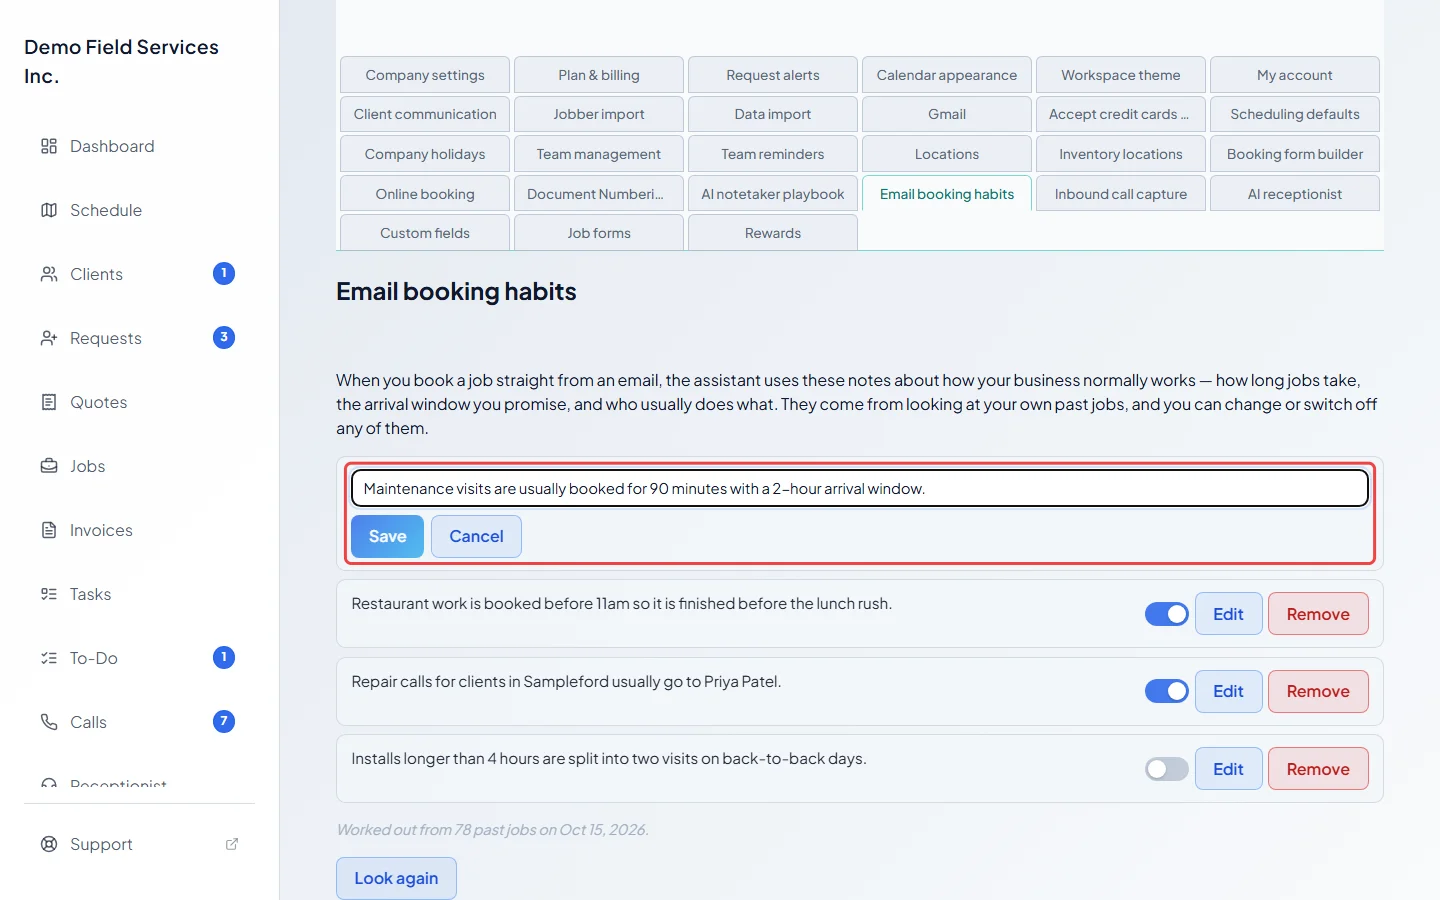Switch to the AI notetaker playbook tab

[773, 194]
